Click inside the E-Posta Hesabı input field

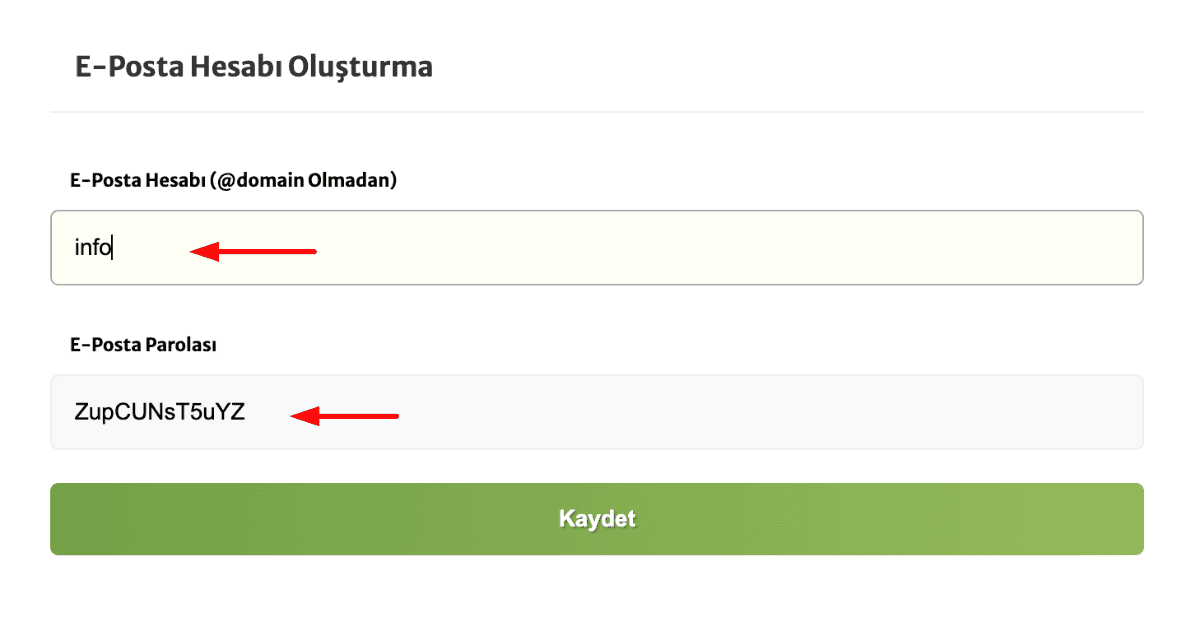click(x=600, y=248)
